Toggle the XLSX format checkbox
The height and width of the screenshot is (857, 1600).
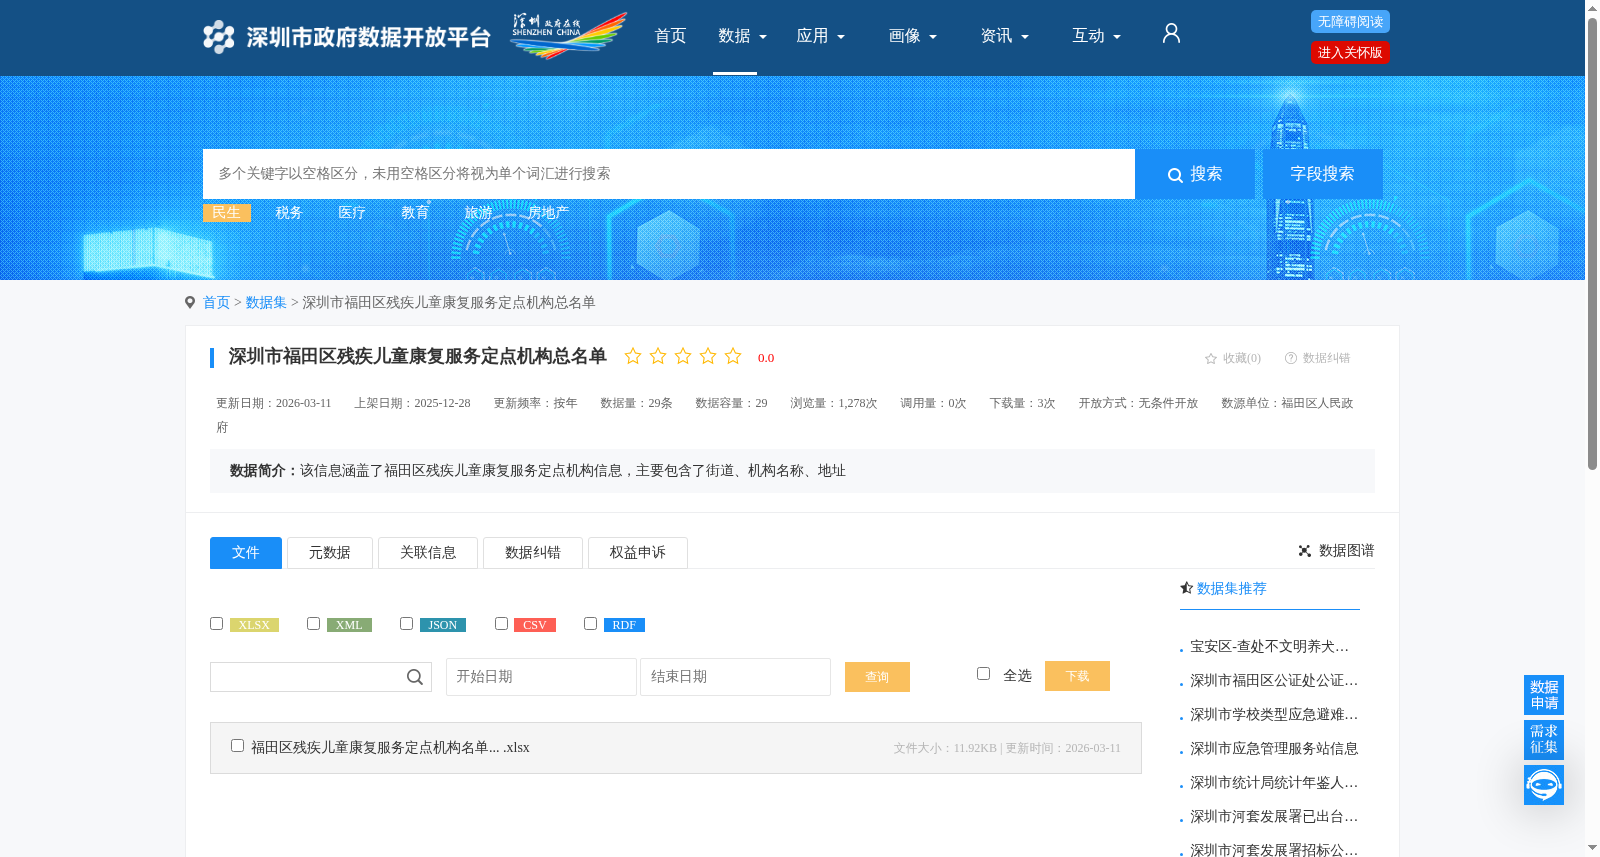216,623
